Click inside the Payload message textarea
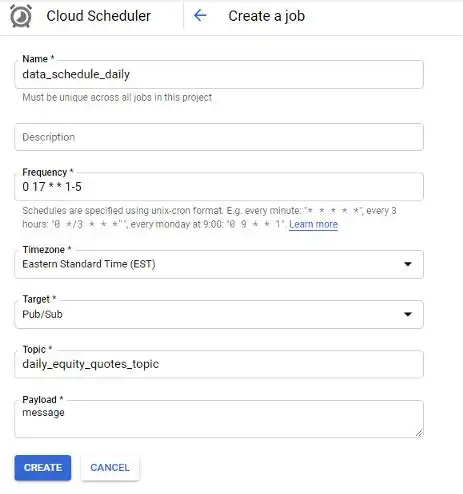The height and width of the screenshot is (494, 463). pyautogui.click(x=219, y=419)
